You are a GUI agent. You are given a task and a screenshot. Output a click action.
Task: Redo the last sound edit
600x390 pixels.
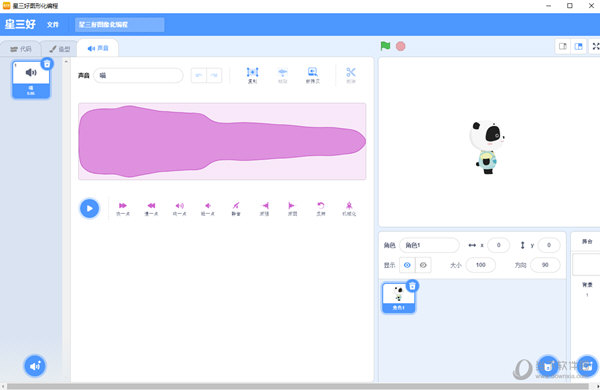pyautogui.click(x=214, y=75)
